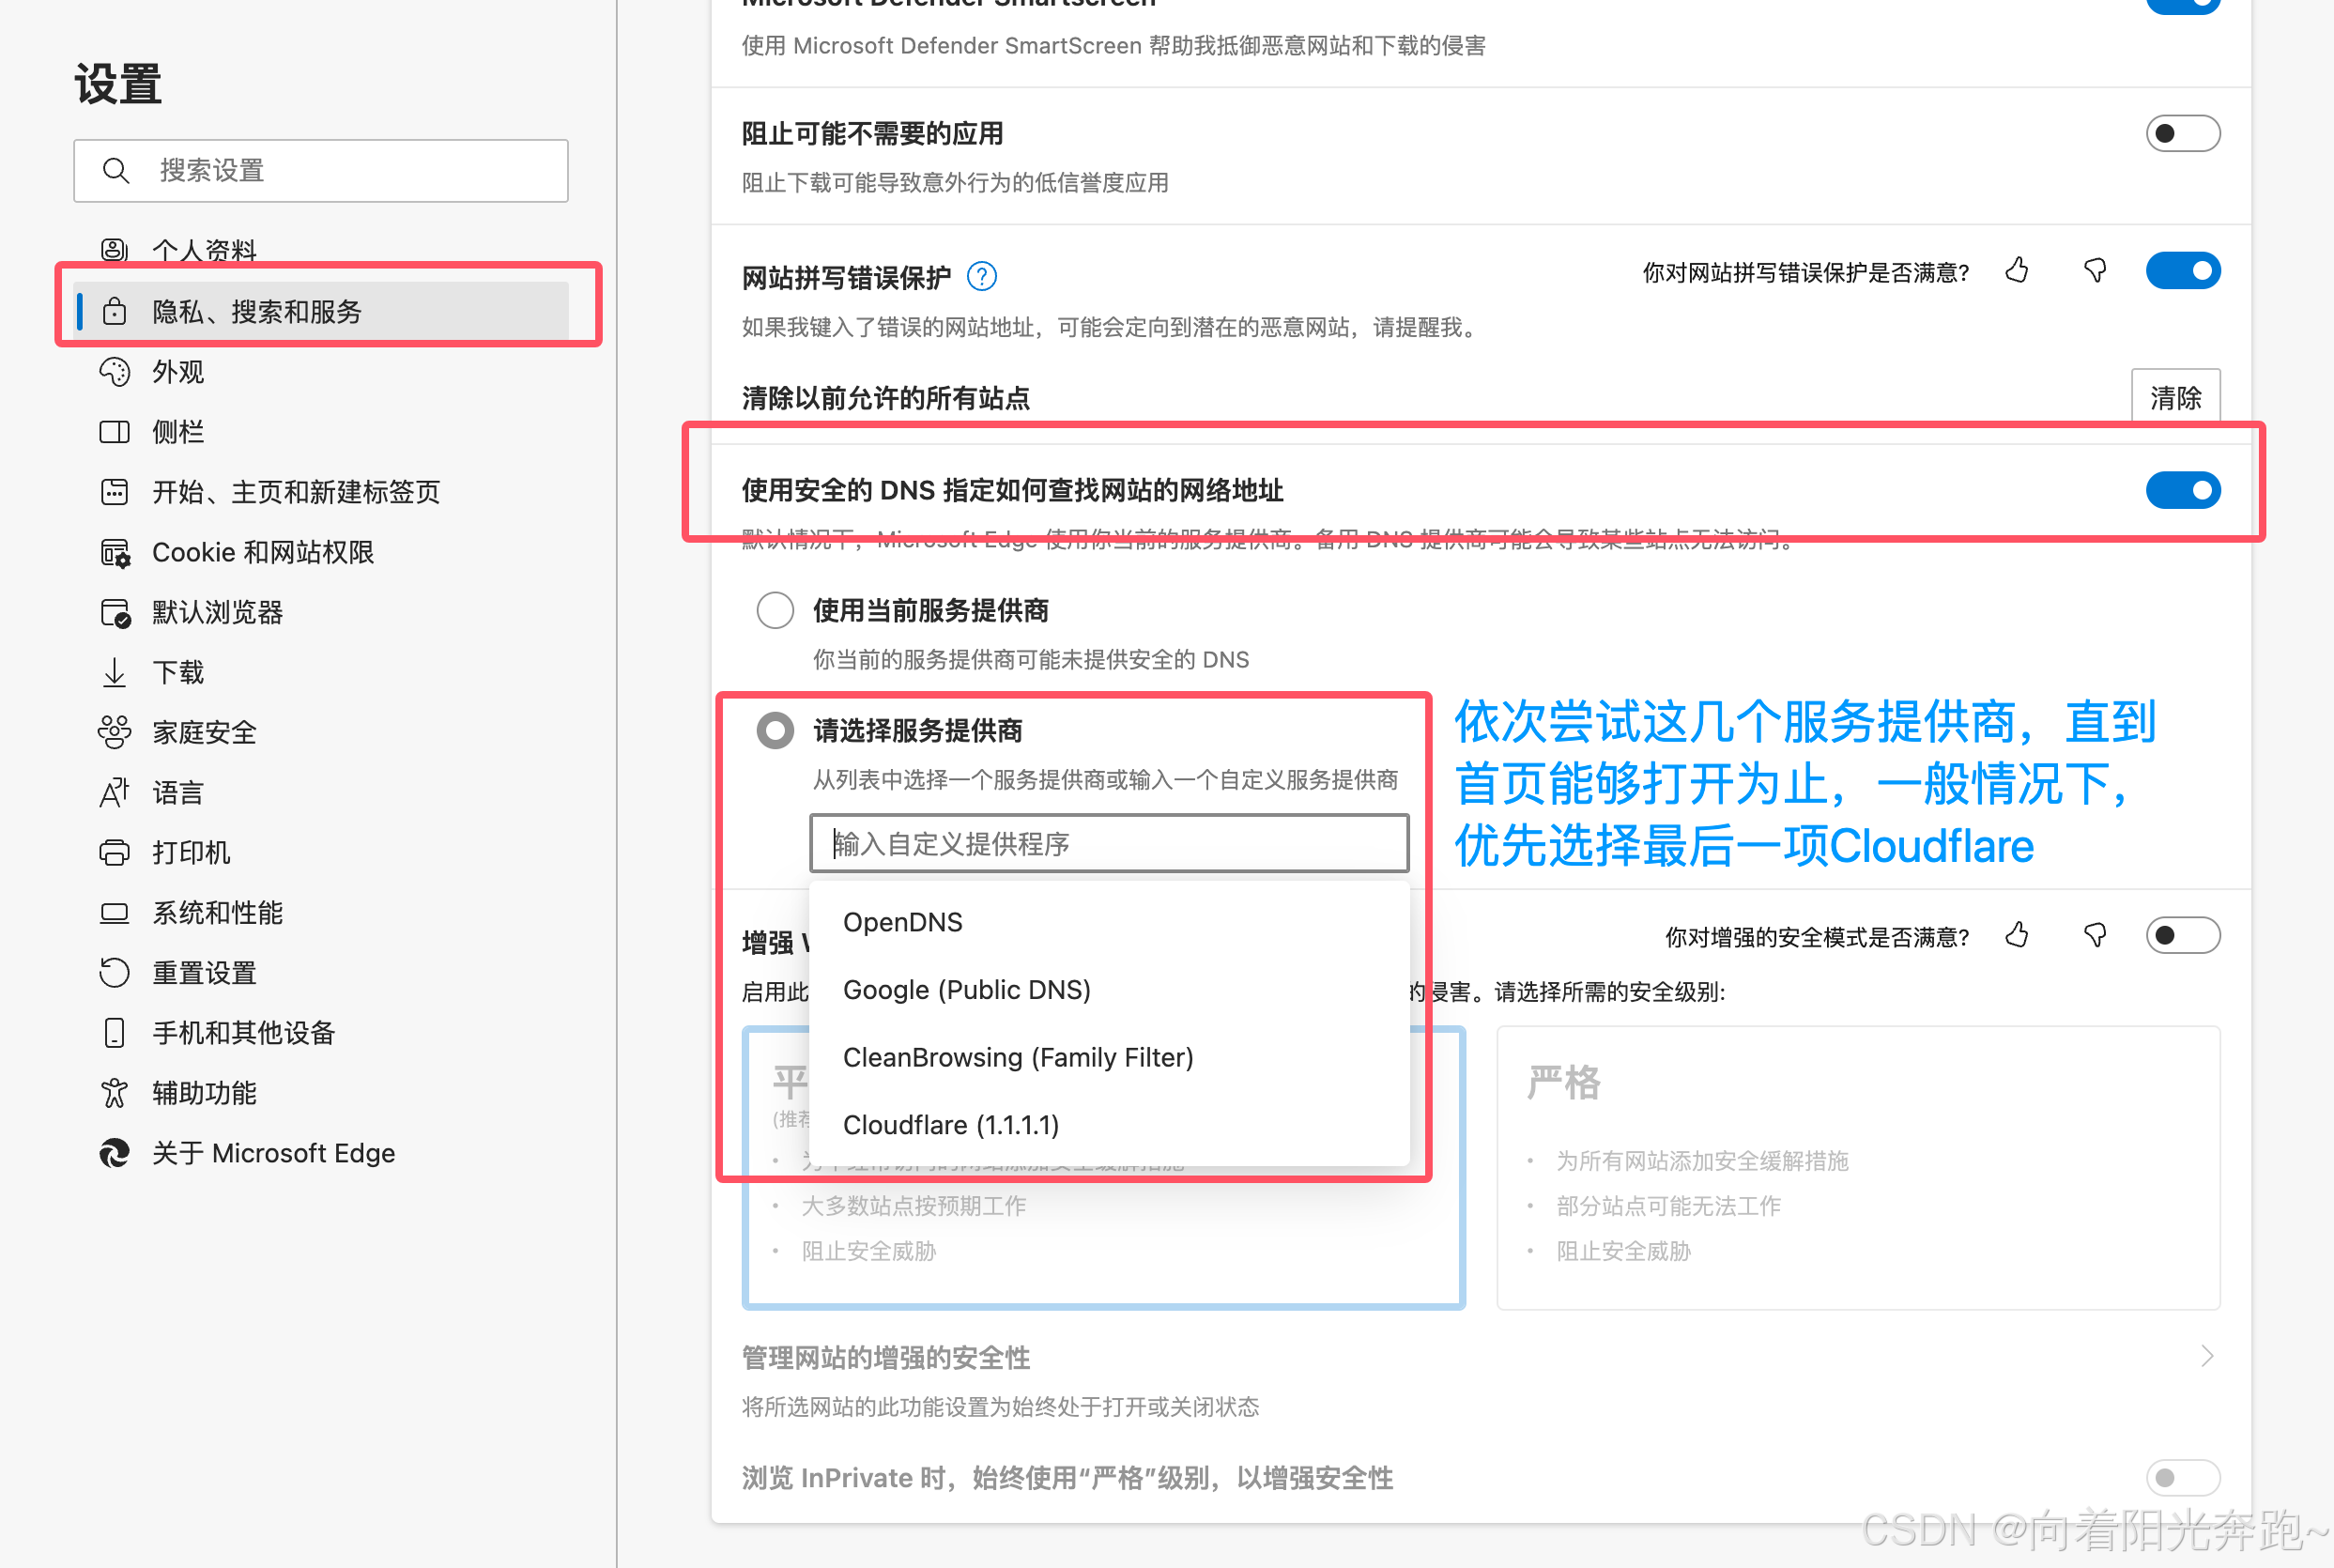Click the 输入自定义提供程序 text field
Image resolution: width=2334 pixels, height=1568 pixels.
click(1108, 844)
